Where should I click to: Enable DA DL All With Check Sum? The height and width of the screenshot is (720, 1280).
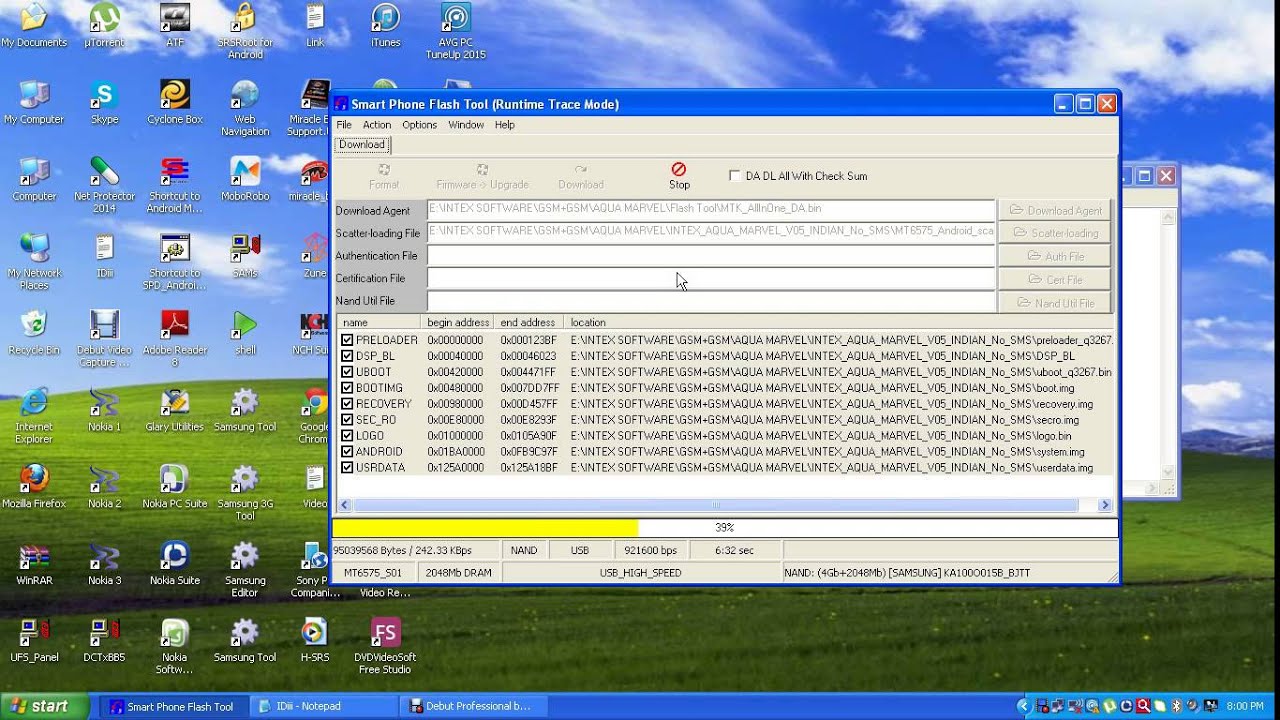tap(735, 176)
